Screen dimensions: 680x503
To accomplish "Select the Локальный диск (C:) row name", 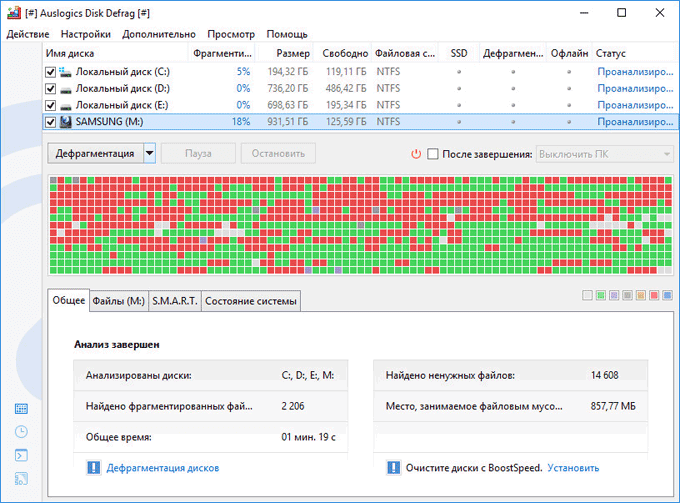I will (123, 72).
